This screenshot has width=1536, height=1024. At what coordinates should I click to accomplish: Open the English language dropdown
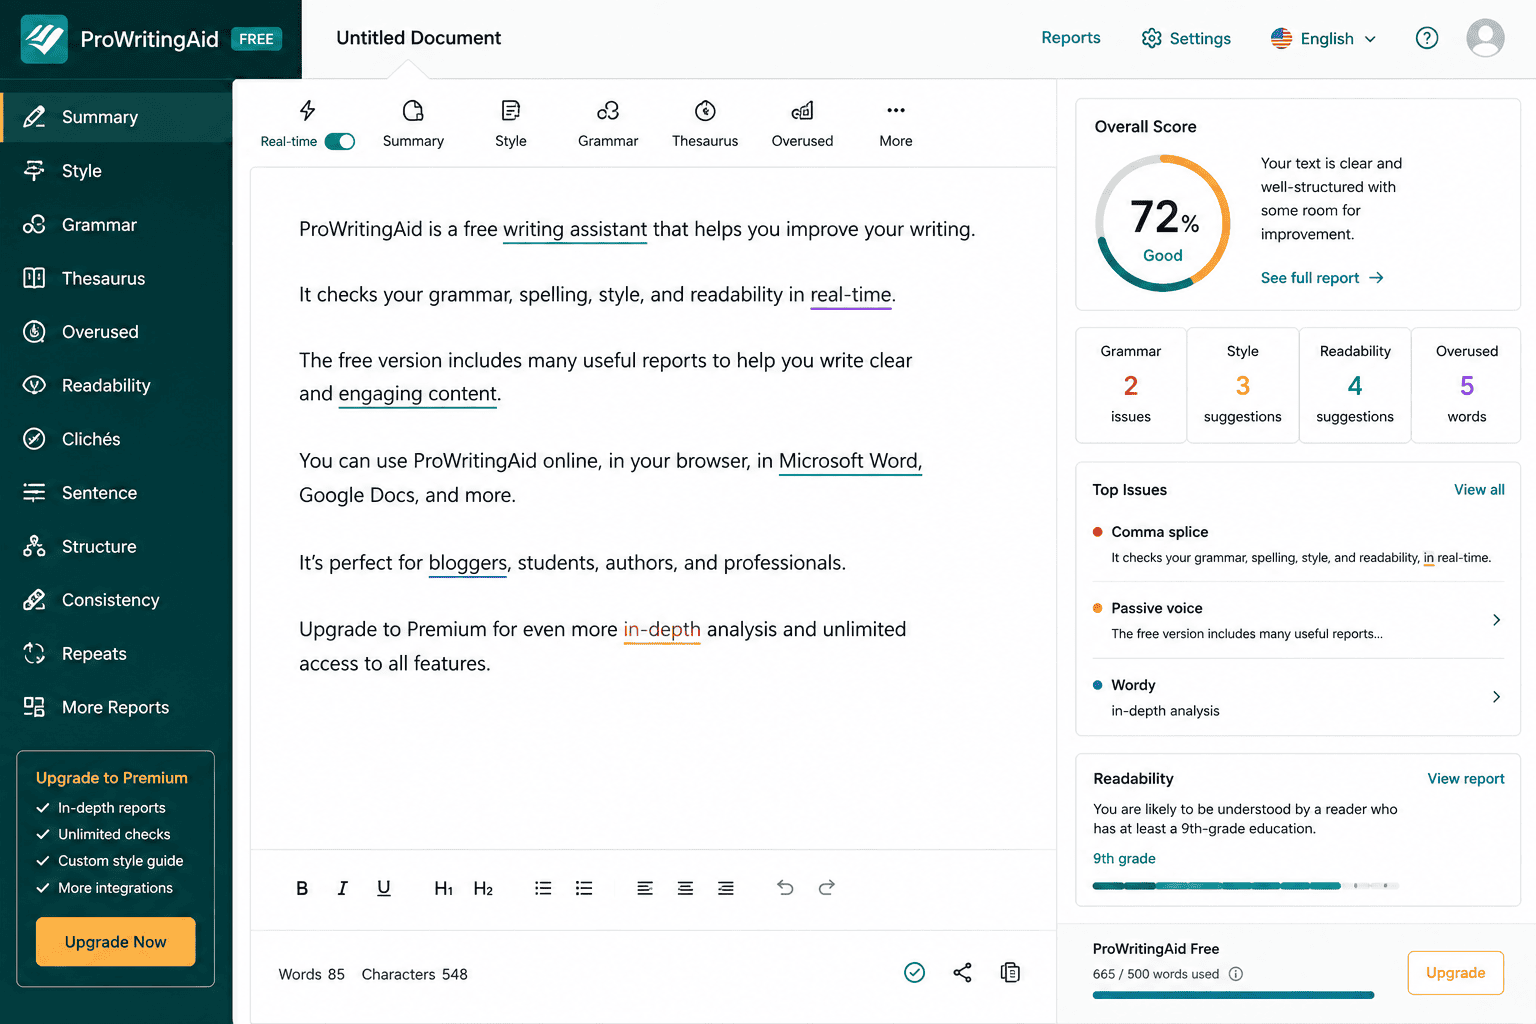pos(1324,38)
